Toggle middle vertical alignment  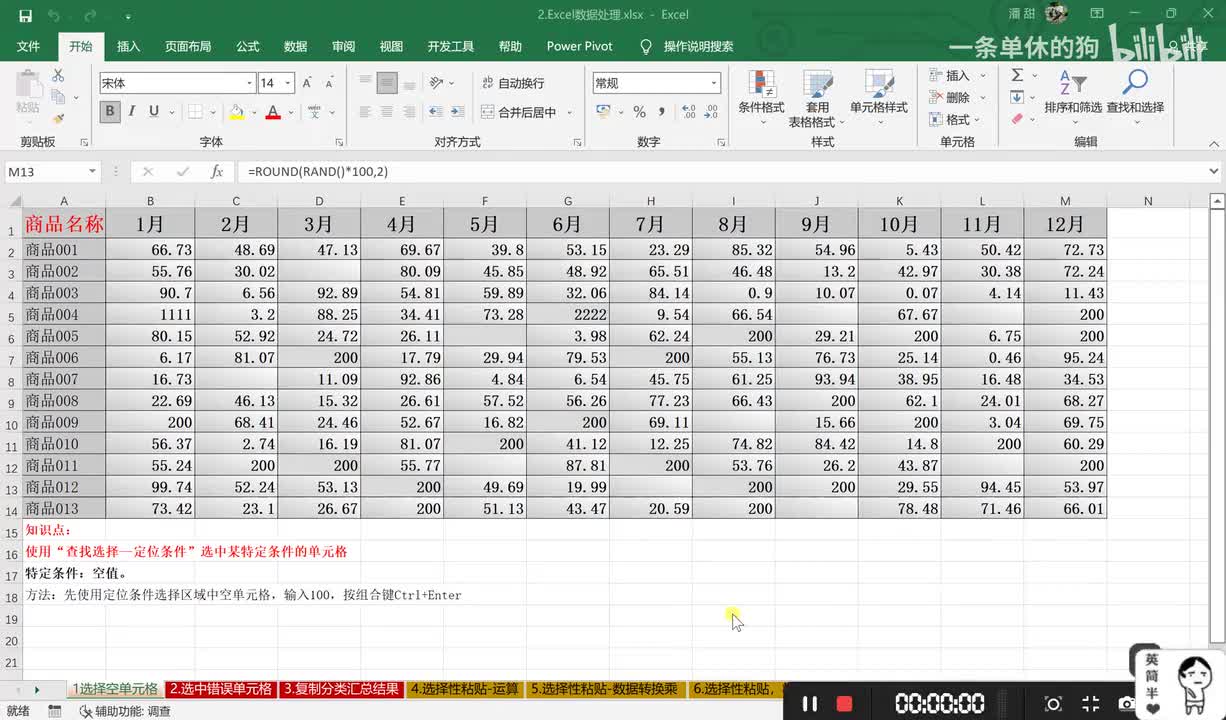coord(388,83)
